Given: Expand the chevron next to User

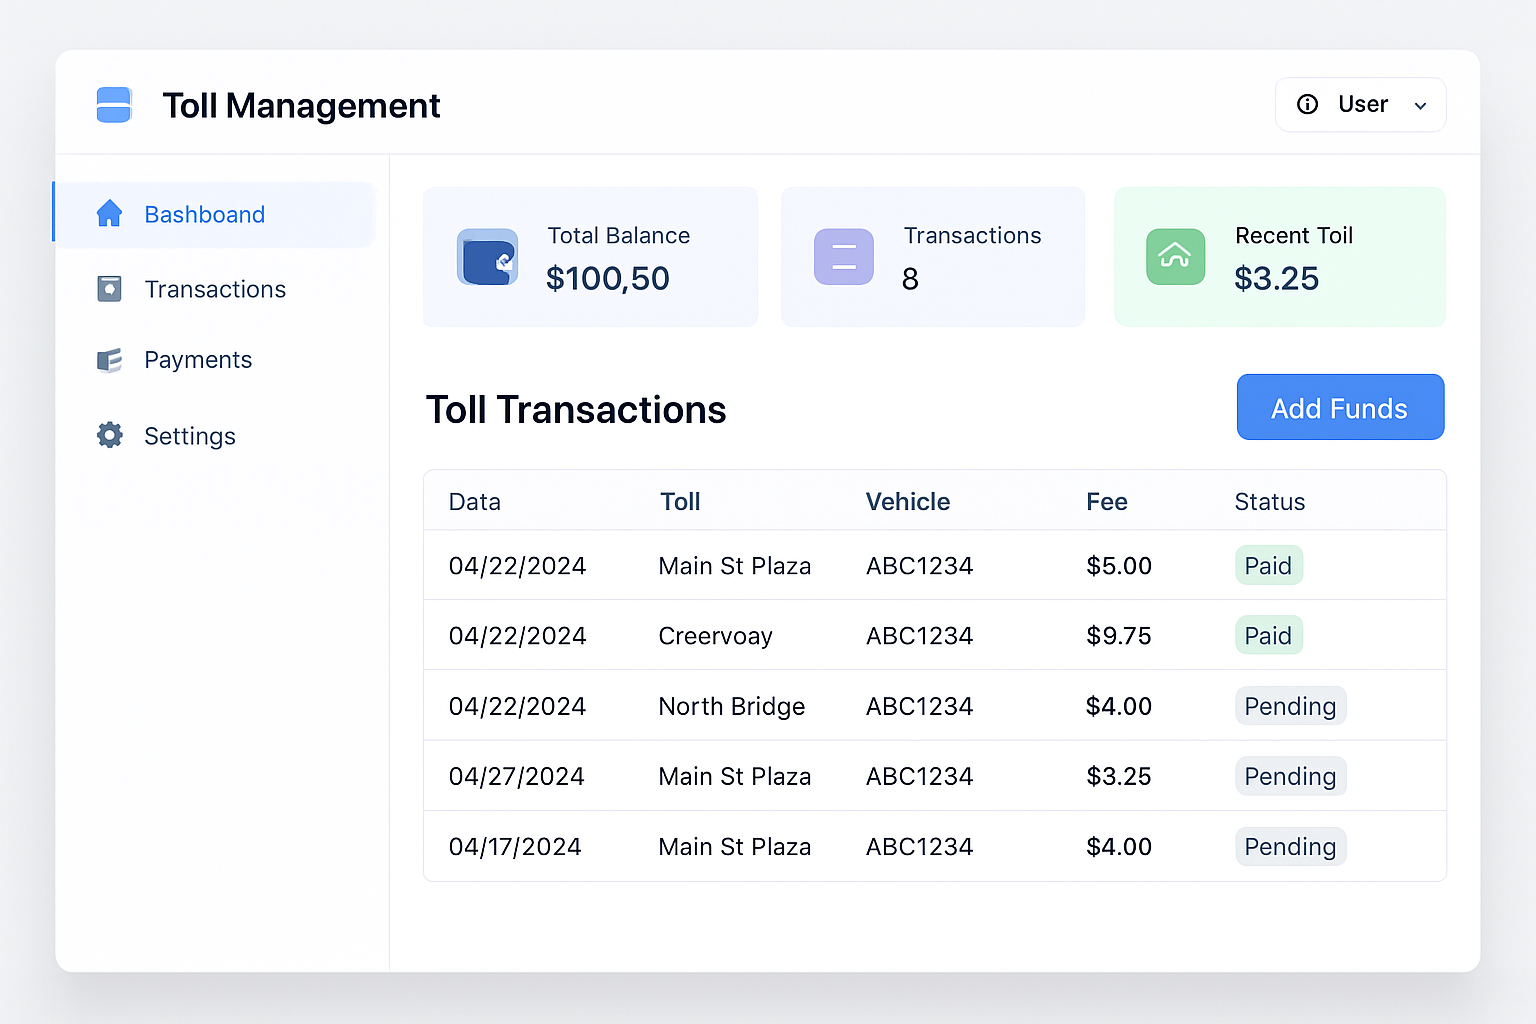Looking at the screenshot, I should tap(1420, 105).
